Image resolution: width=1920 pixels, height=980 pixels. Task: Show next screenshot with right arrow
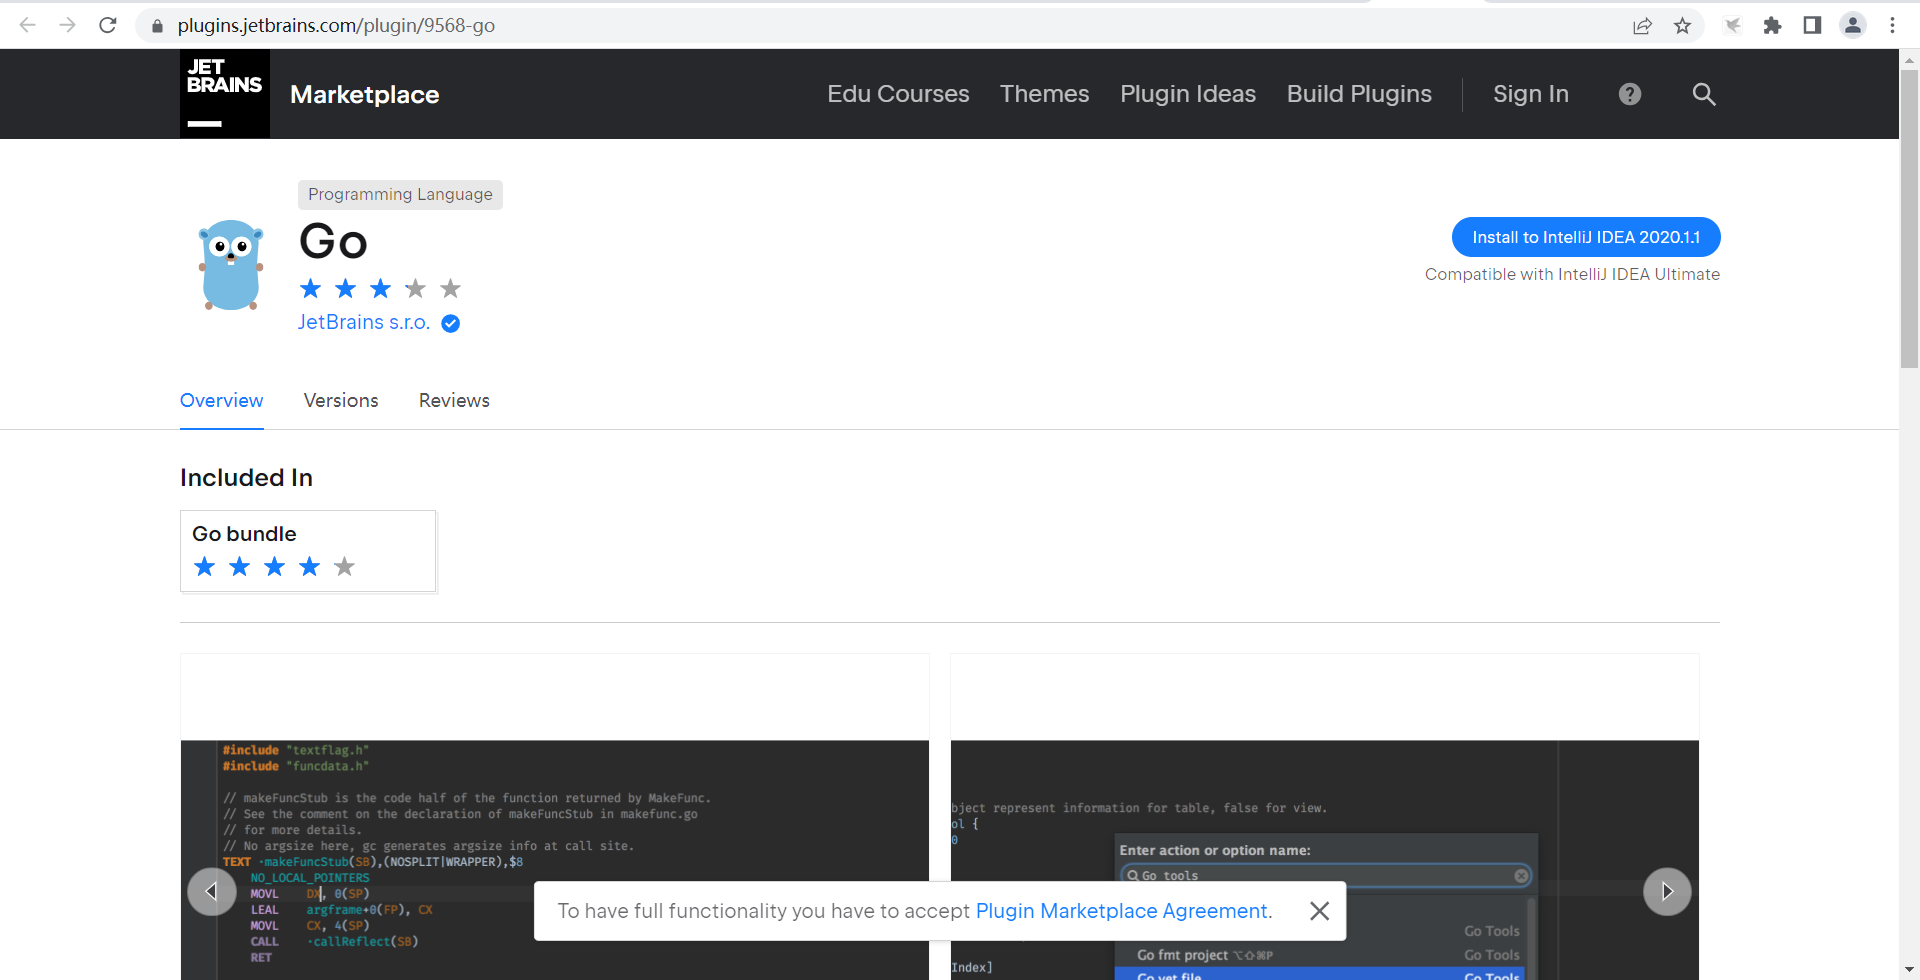pos(1667,891)
